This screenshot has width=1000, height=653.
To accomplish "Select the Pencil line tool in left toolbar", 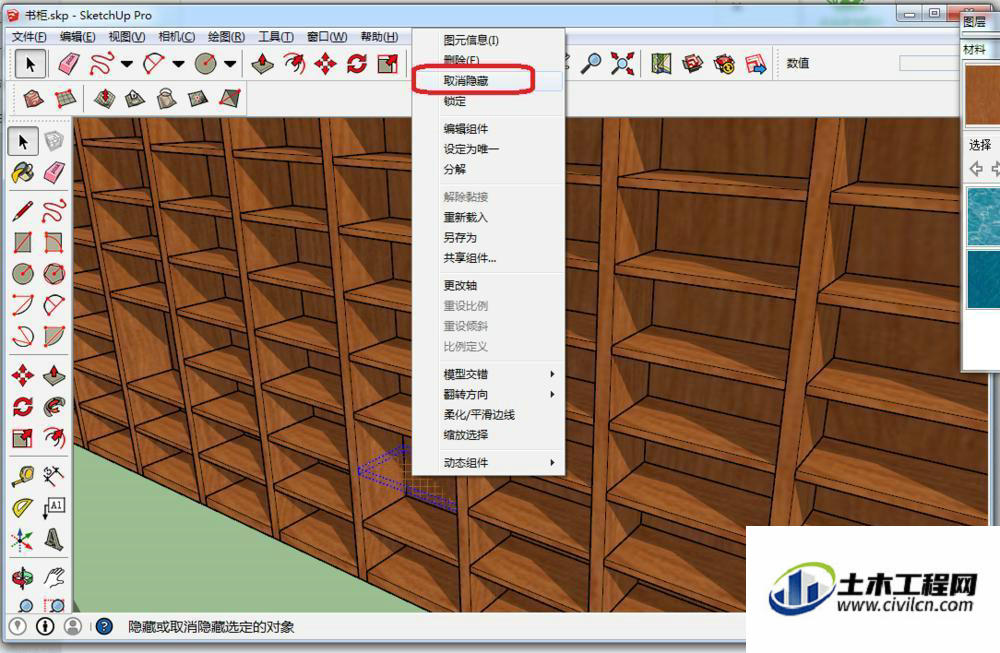I will (23, 211).
